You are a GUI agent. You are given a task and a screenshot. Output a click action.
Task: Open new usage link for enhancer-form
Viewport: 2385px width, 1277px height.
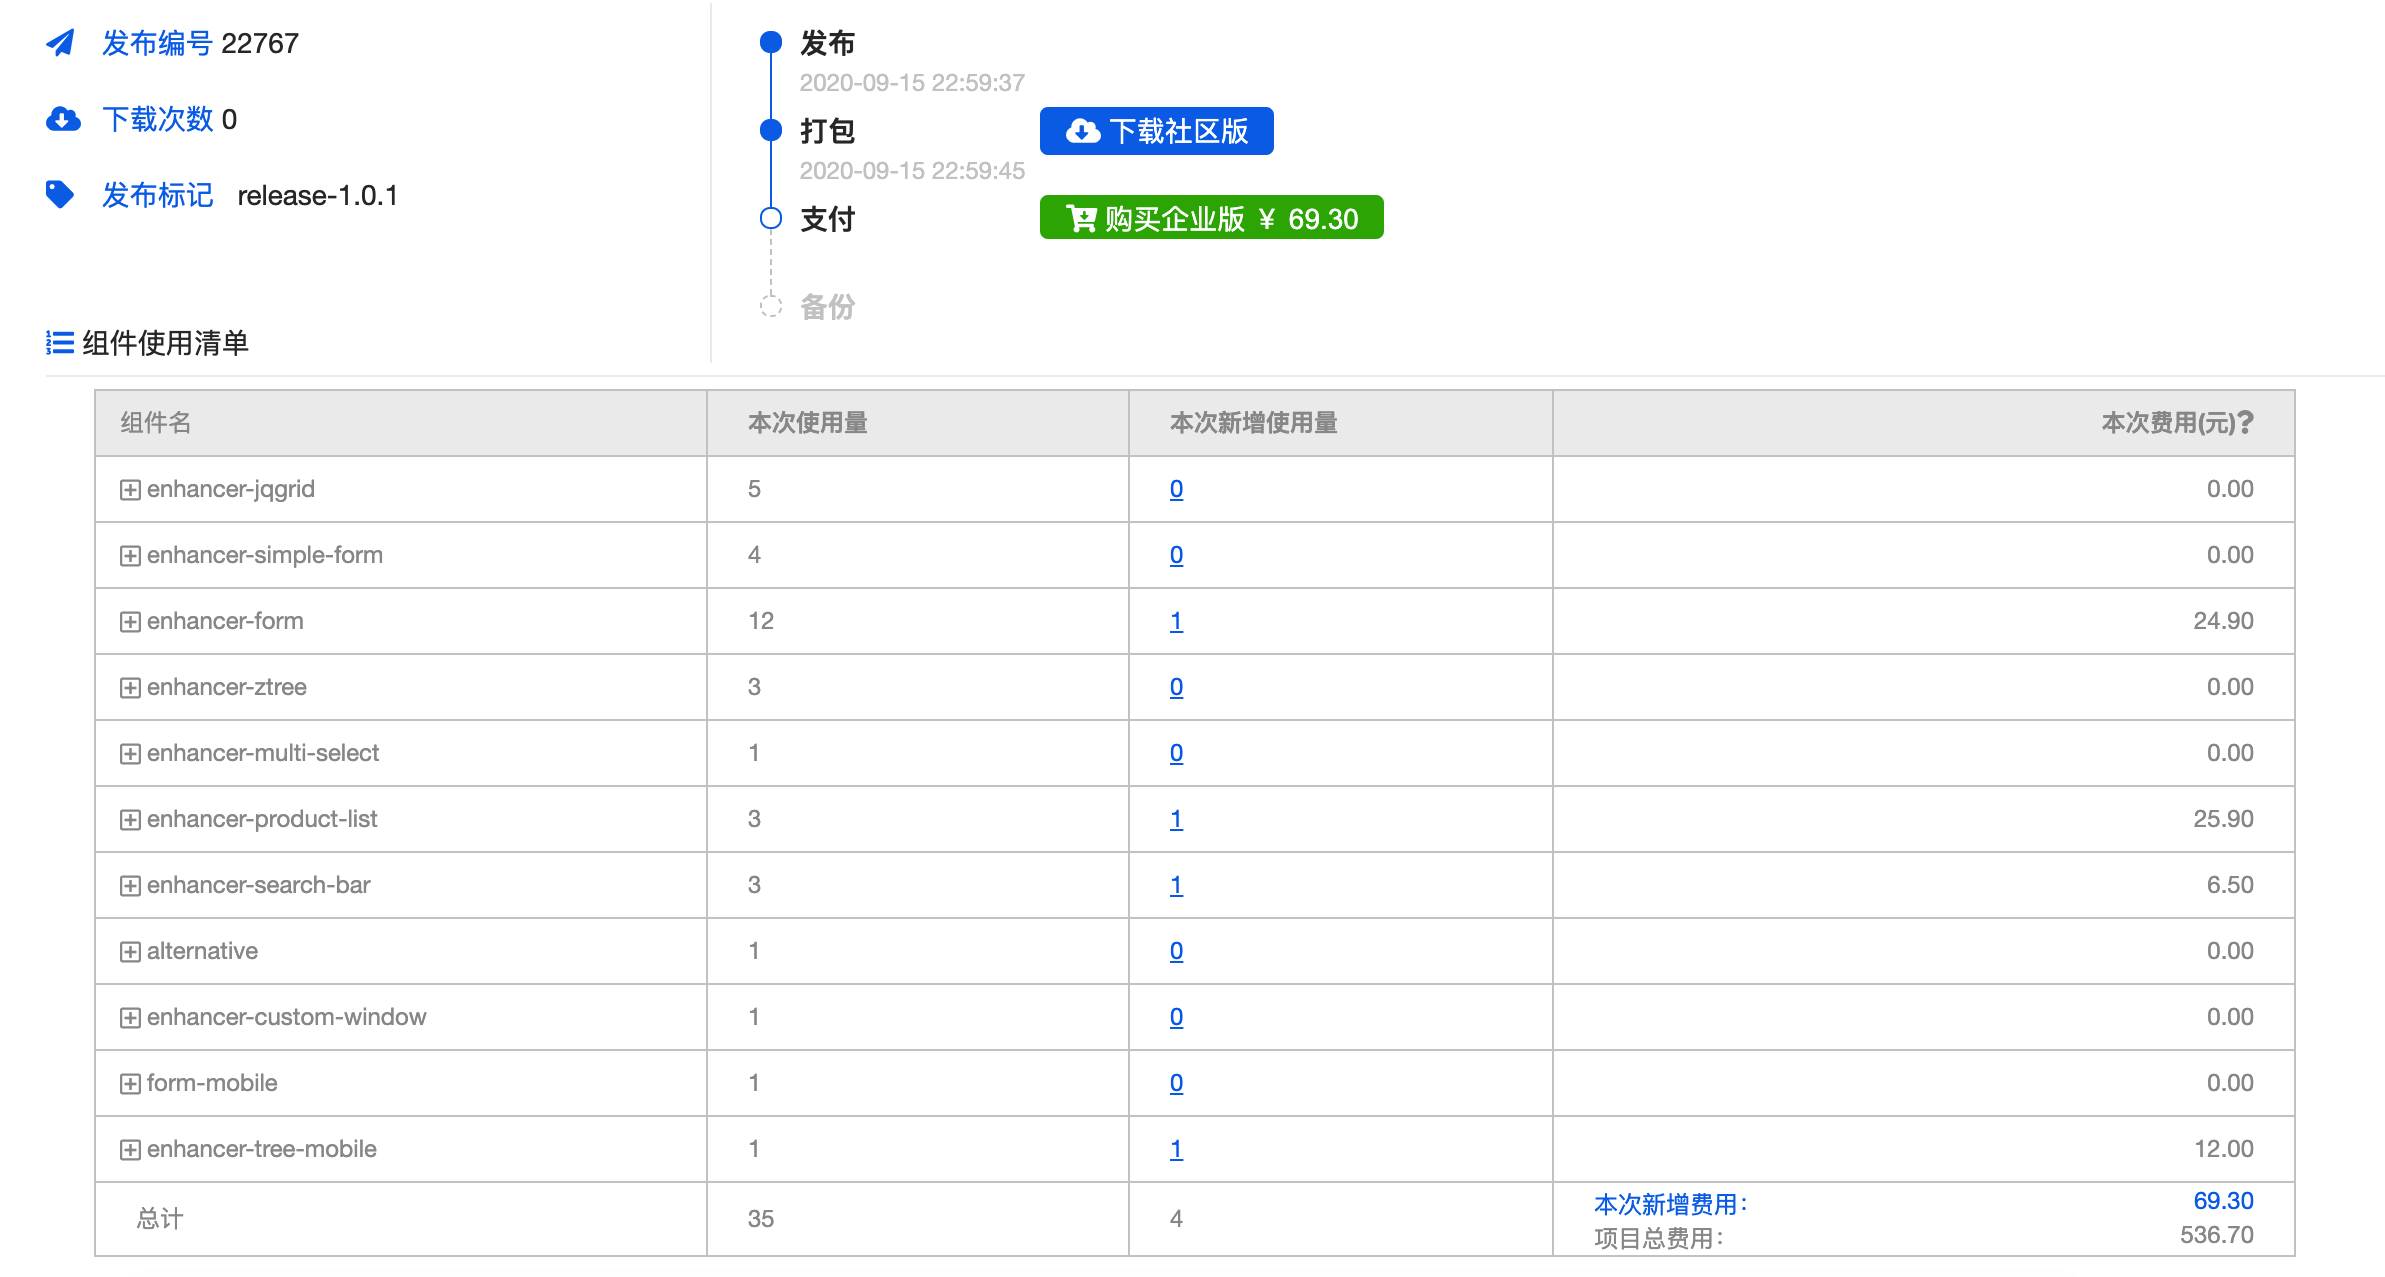1176,621
